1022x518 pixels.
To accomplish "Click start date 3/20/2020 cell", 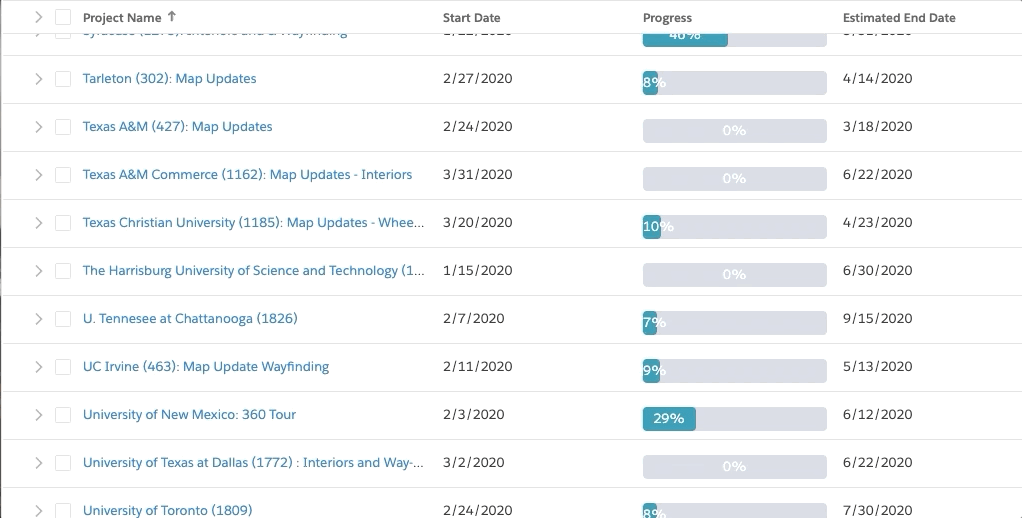I will 477,222.
